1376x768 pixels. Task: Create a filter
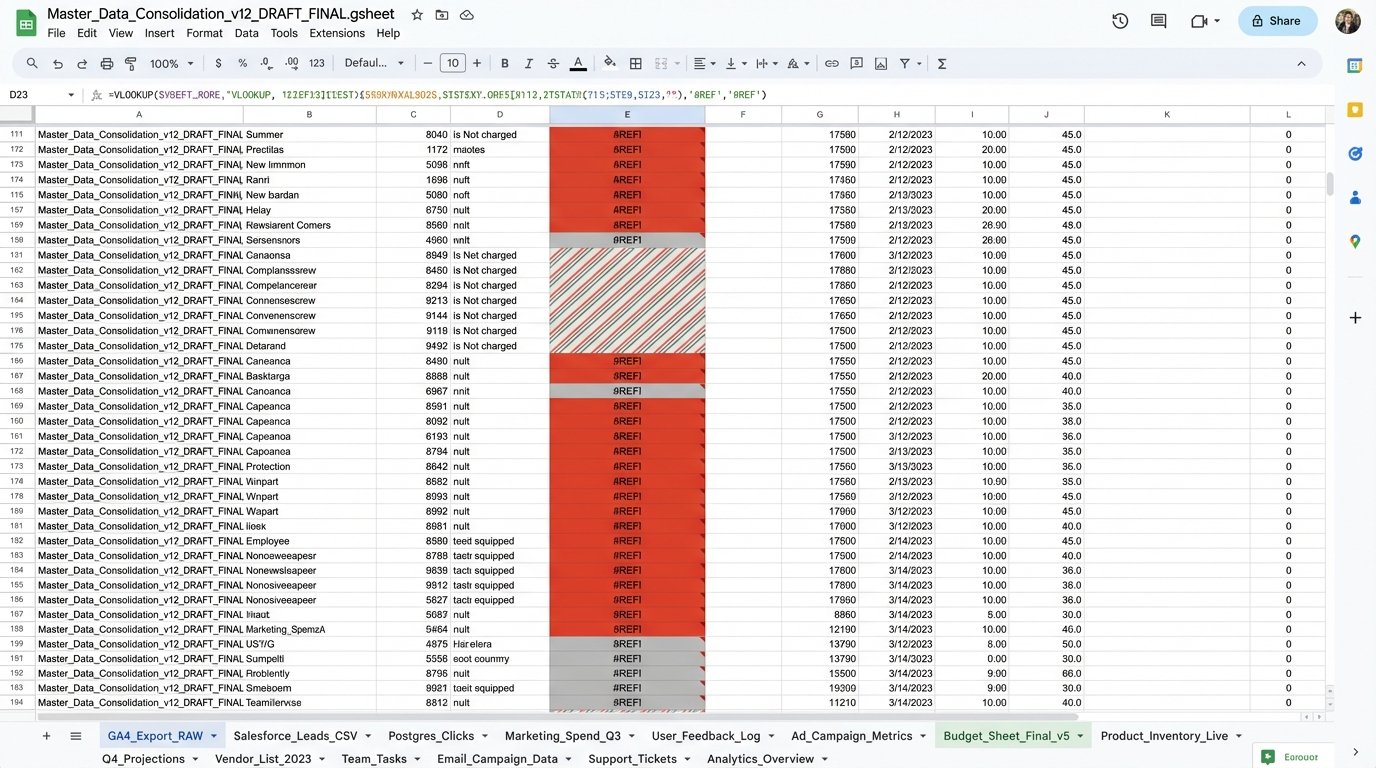tap(905, 63)
